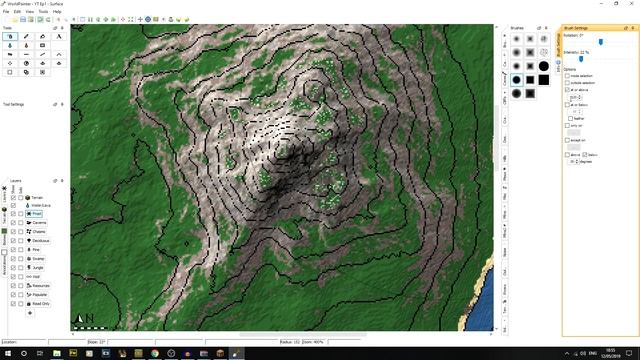Select the Resources layer button
Screen dimensions: 640x360
coord(38,286)
